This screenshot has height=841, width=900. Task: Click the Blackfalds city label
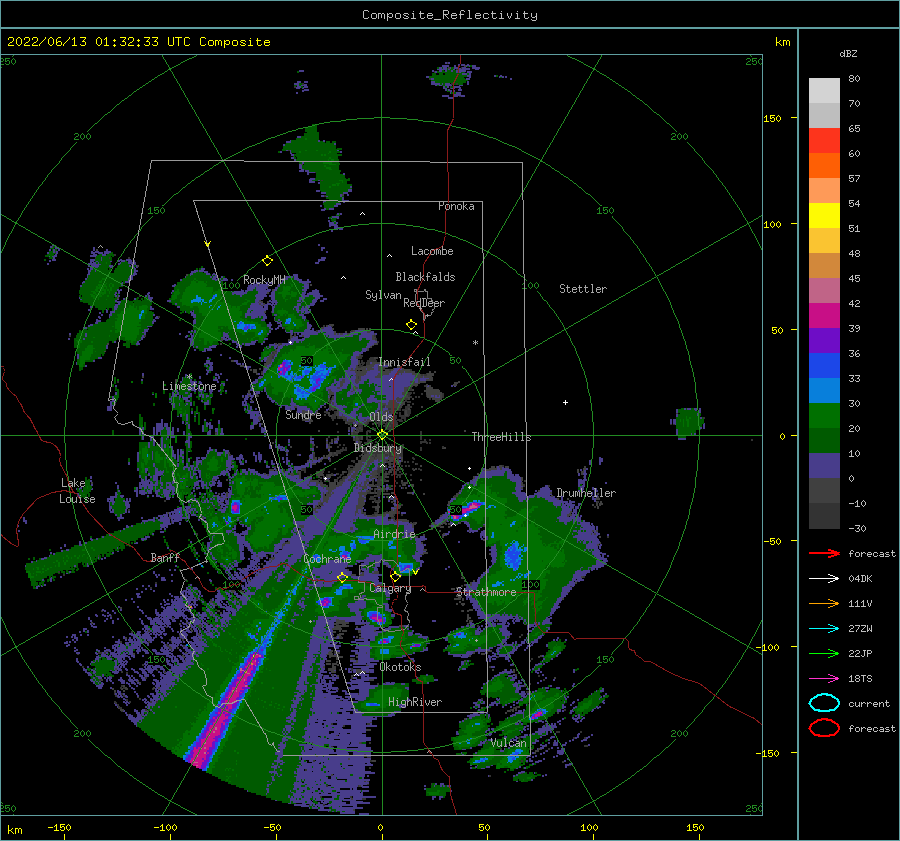[x=425, y=277]
